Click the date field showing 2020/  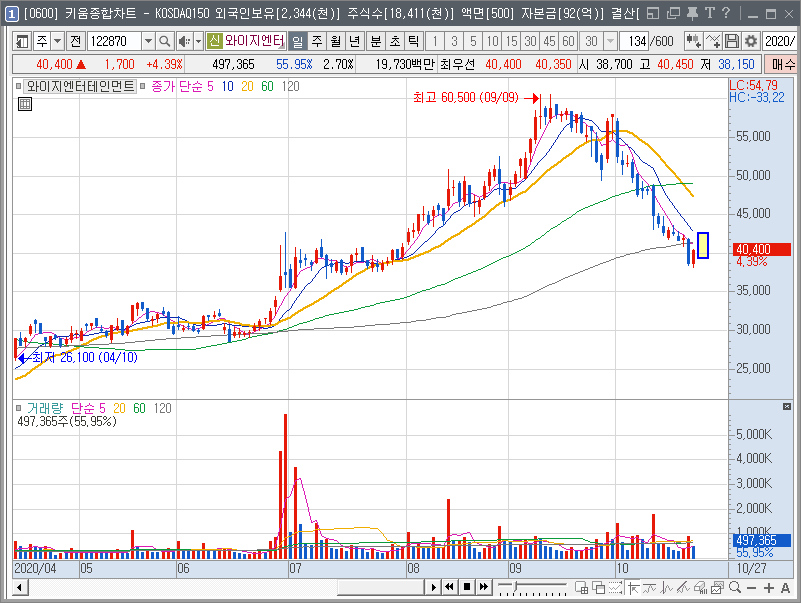[x=780, y=41]
